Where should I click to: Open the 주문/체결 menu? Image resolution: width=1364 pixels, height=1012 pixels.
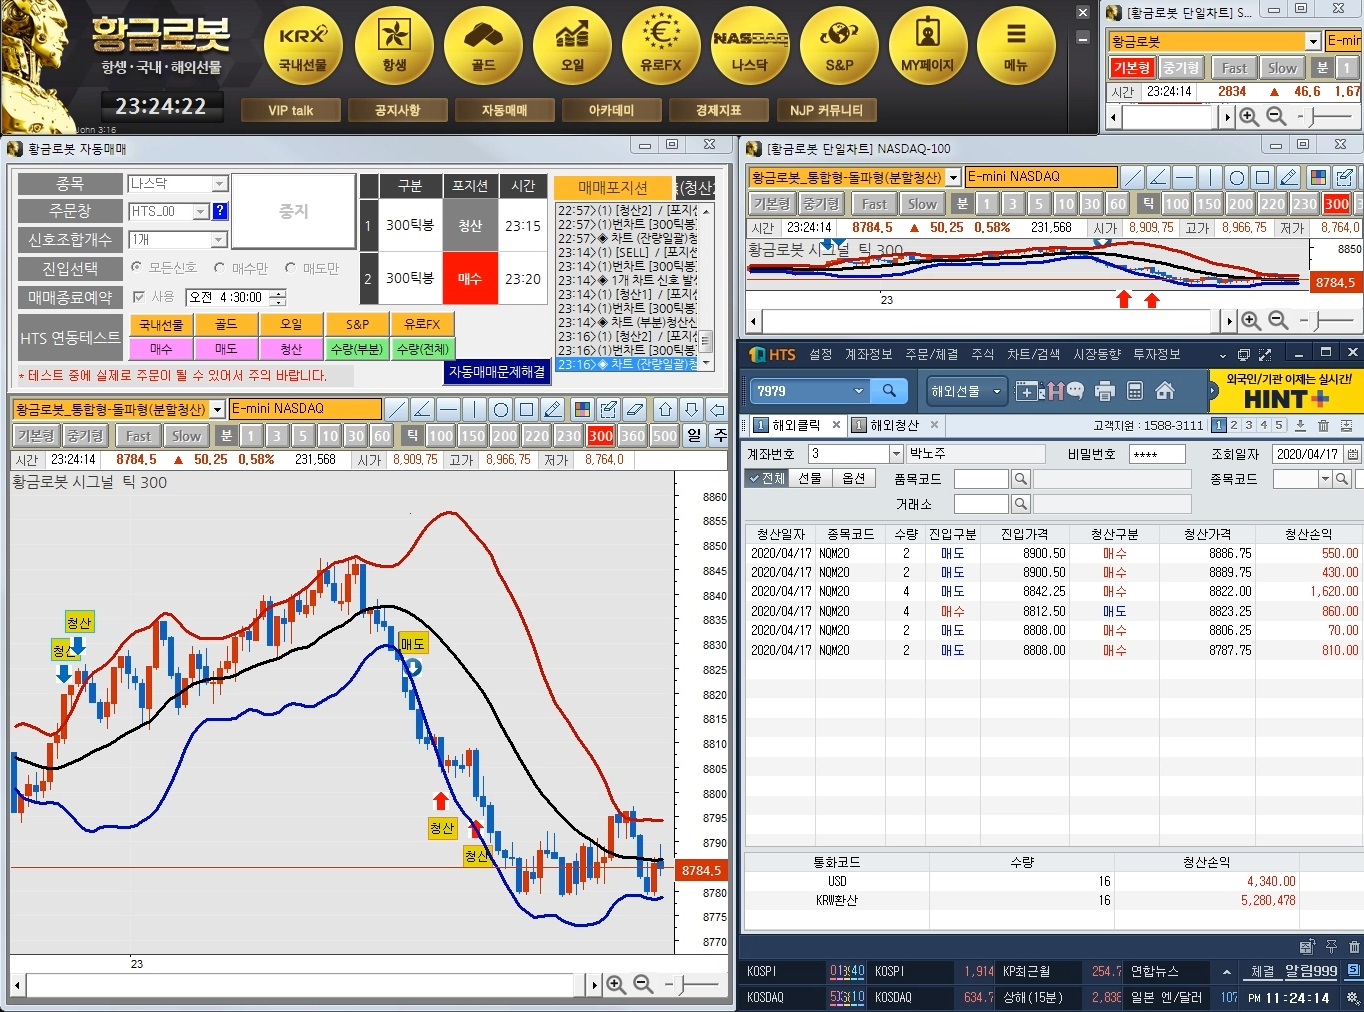tap(932, 354)
